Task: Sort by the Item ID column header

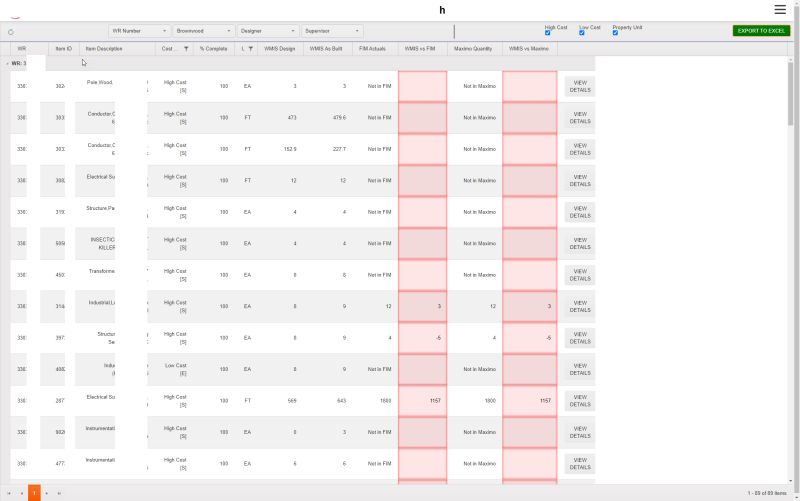Action: (x=64, y=49)
